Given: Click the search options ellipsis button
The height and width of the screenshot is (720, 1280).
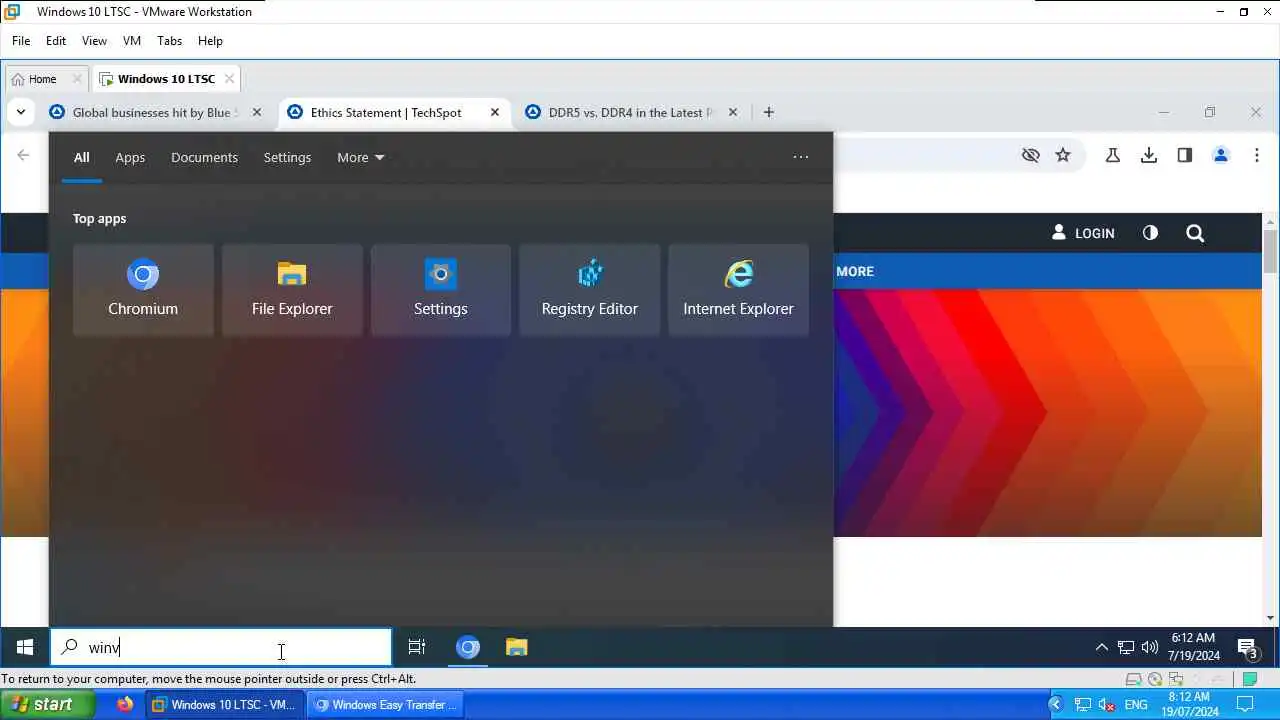Looking at the screenshot, I should click(x=801, y=157).
